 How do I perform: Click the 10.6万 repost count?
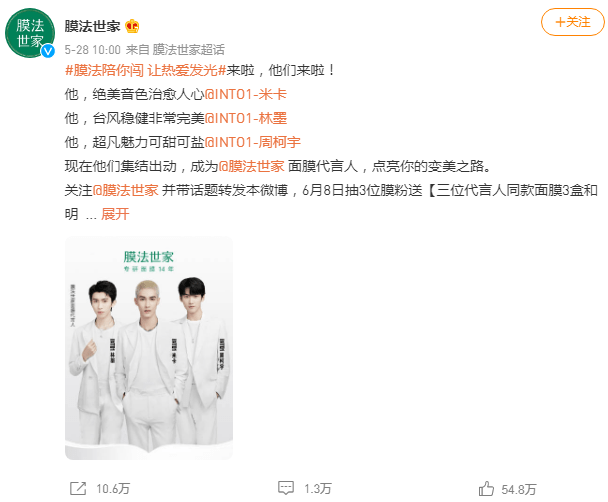tap(113, 488)
